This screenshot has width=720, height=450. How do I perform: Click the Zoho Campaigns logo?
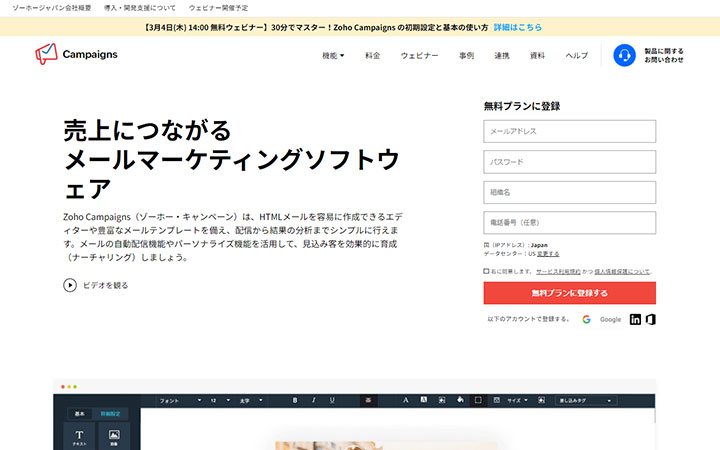point(76,54)
